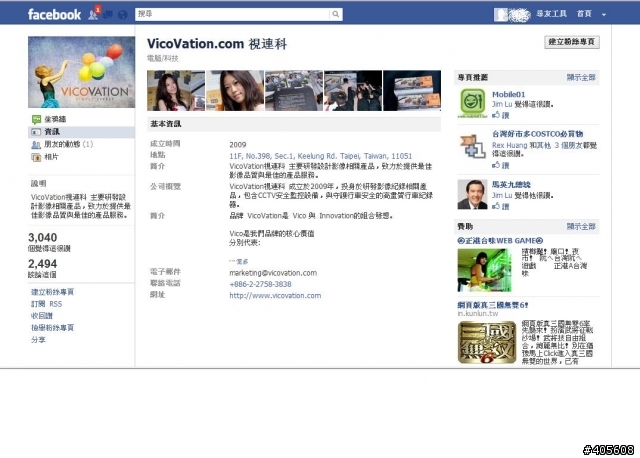Click the VicoVation page cover image
The image size is (640, 458).
[x=81, y=72]
